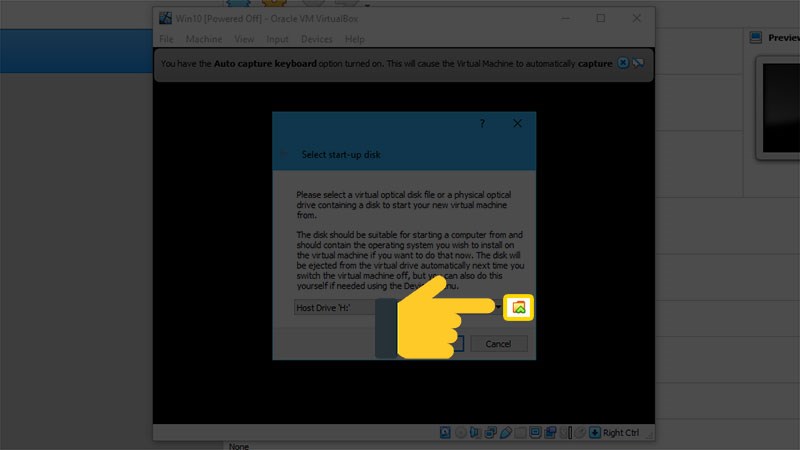Click the Select start-up disk heading

pyautogui.click(x=341, y=155)
